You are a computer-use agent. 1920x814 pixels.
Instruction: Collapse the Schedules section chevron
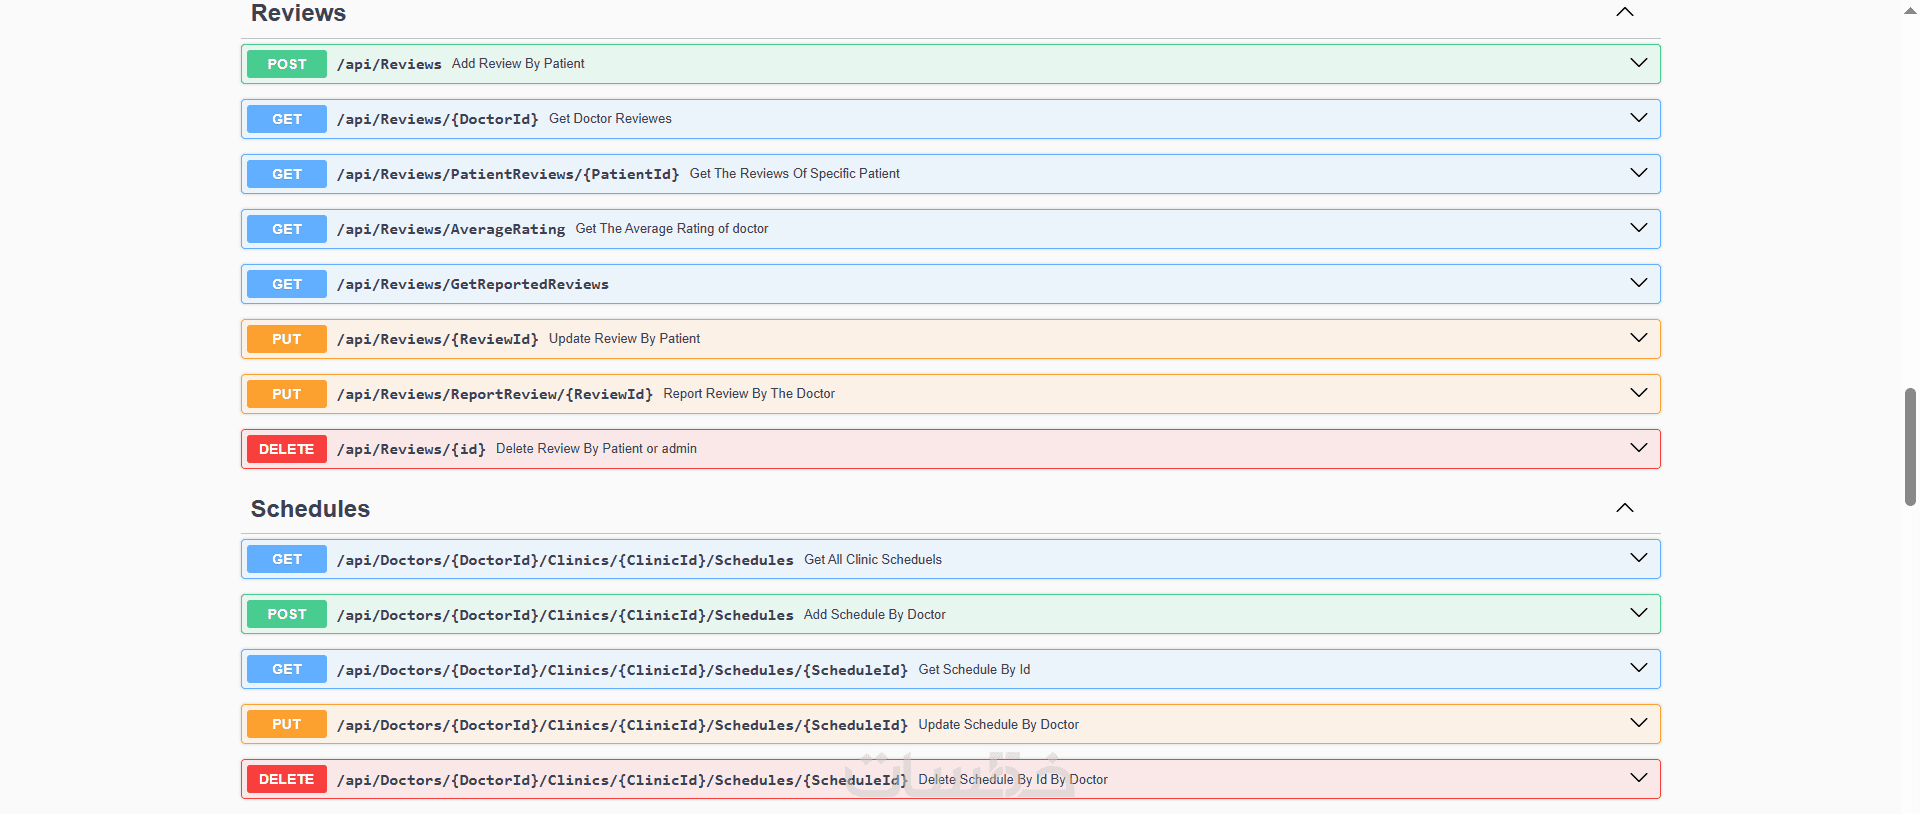pos(1625,508)
